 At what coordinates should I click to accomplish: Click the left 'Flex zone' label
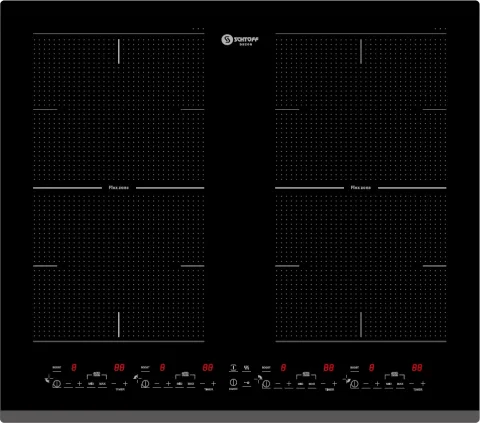[x=119, y=188]
